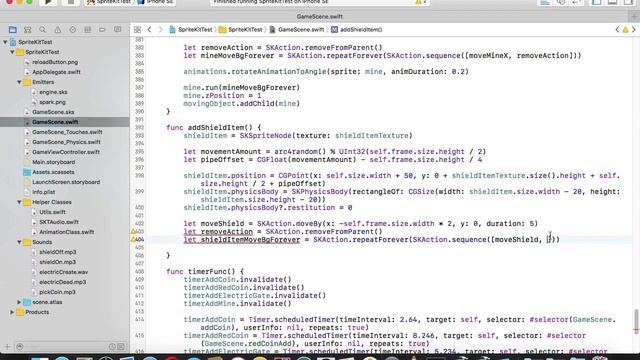Click the warning icon in jump bar
The height and width of the screenshot is (360, 640).
(625, 30)
